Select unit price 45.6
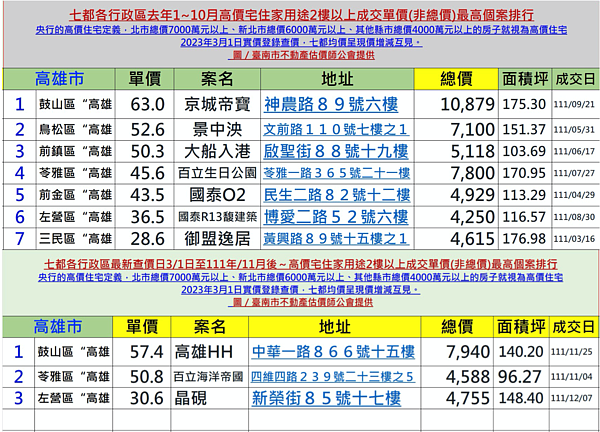Screen dimensions: 600x432 coord(147,173)
